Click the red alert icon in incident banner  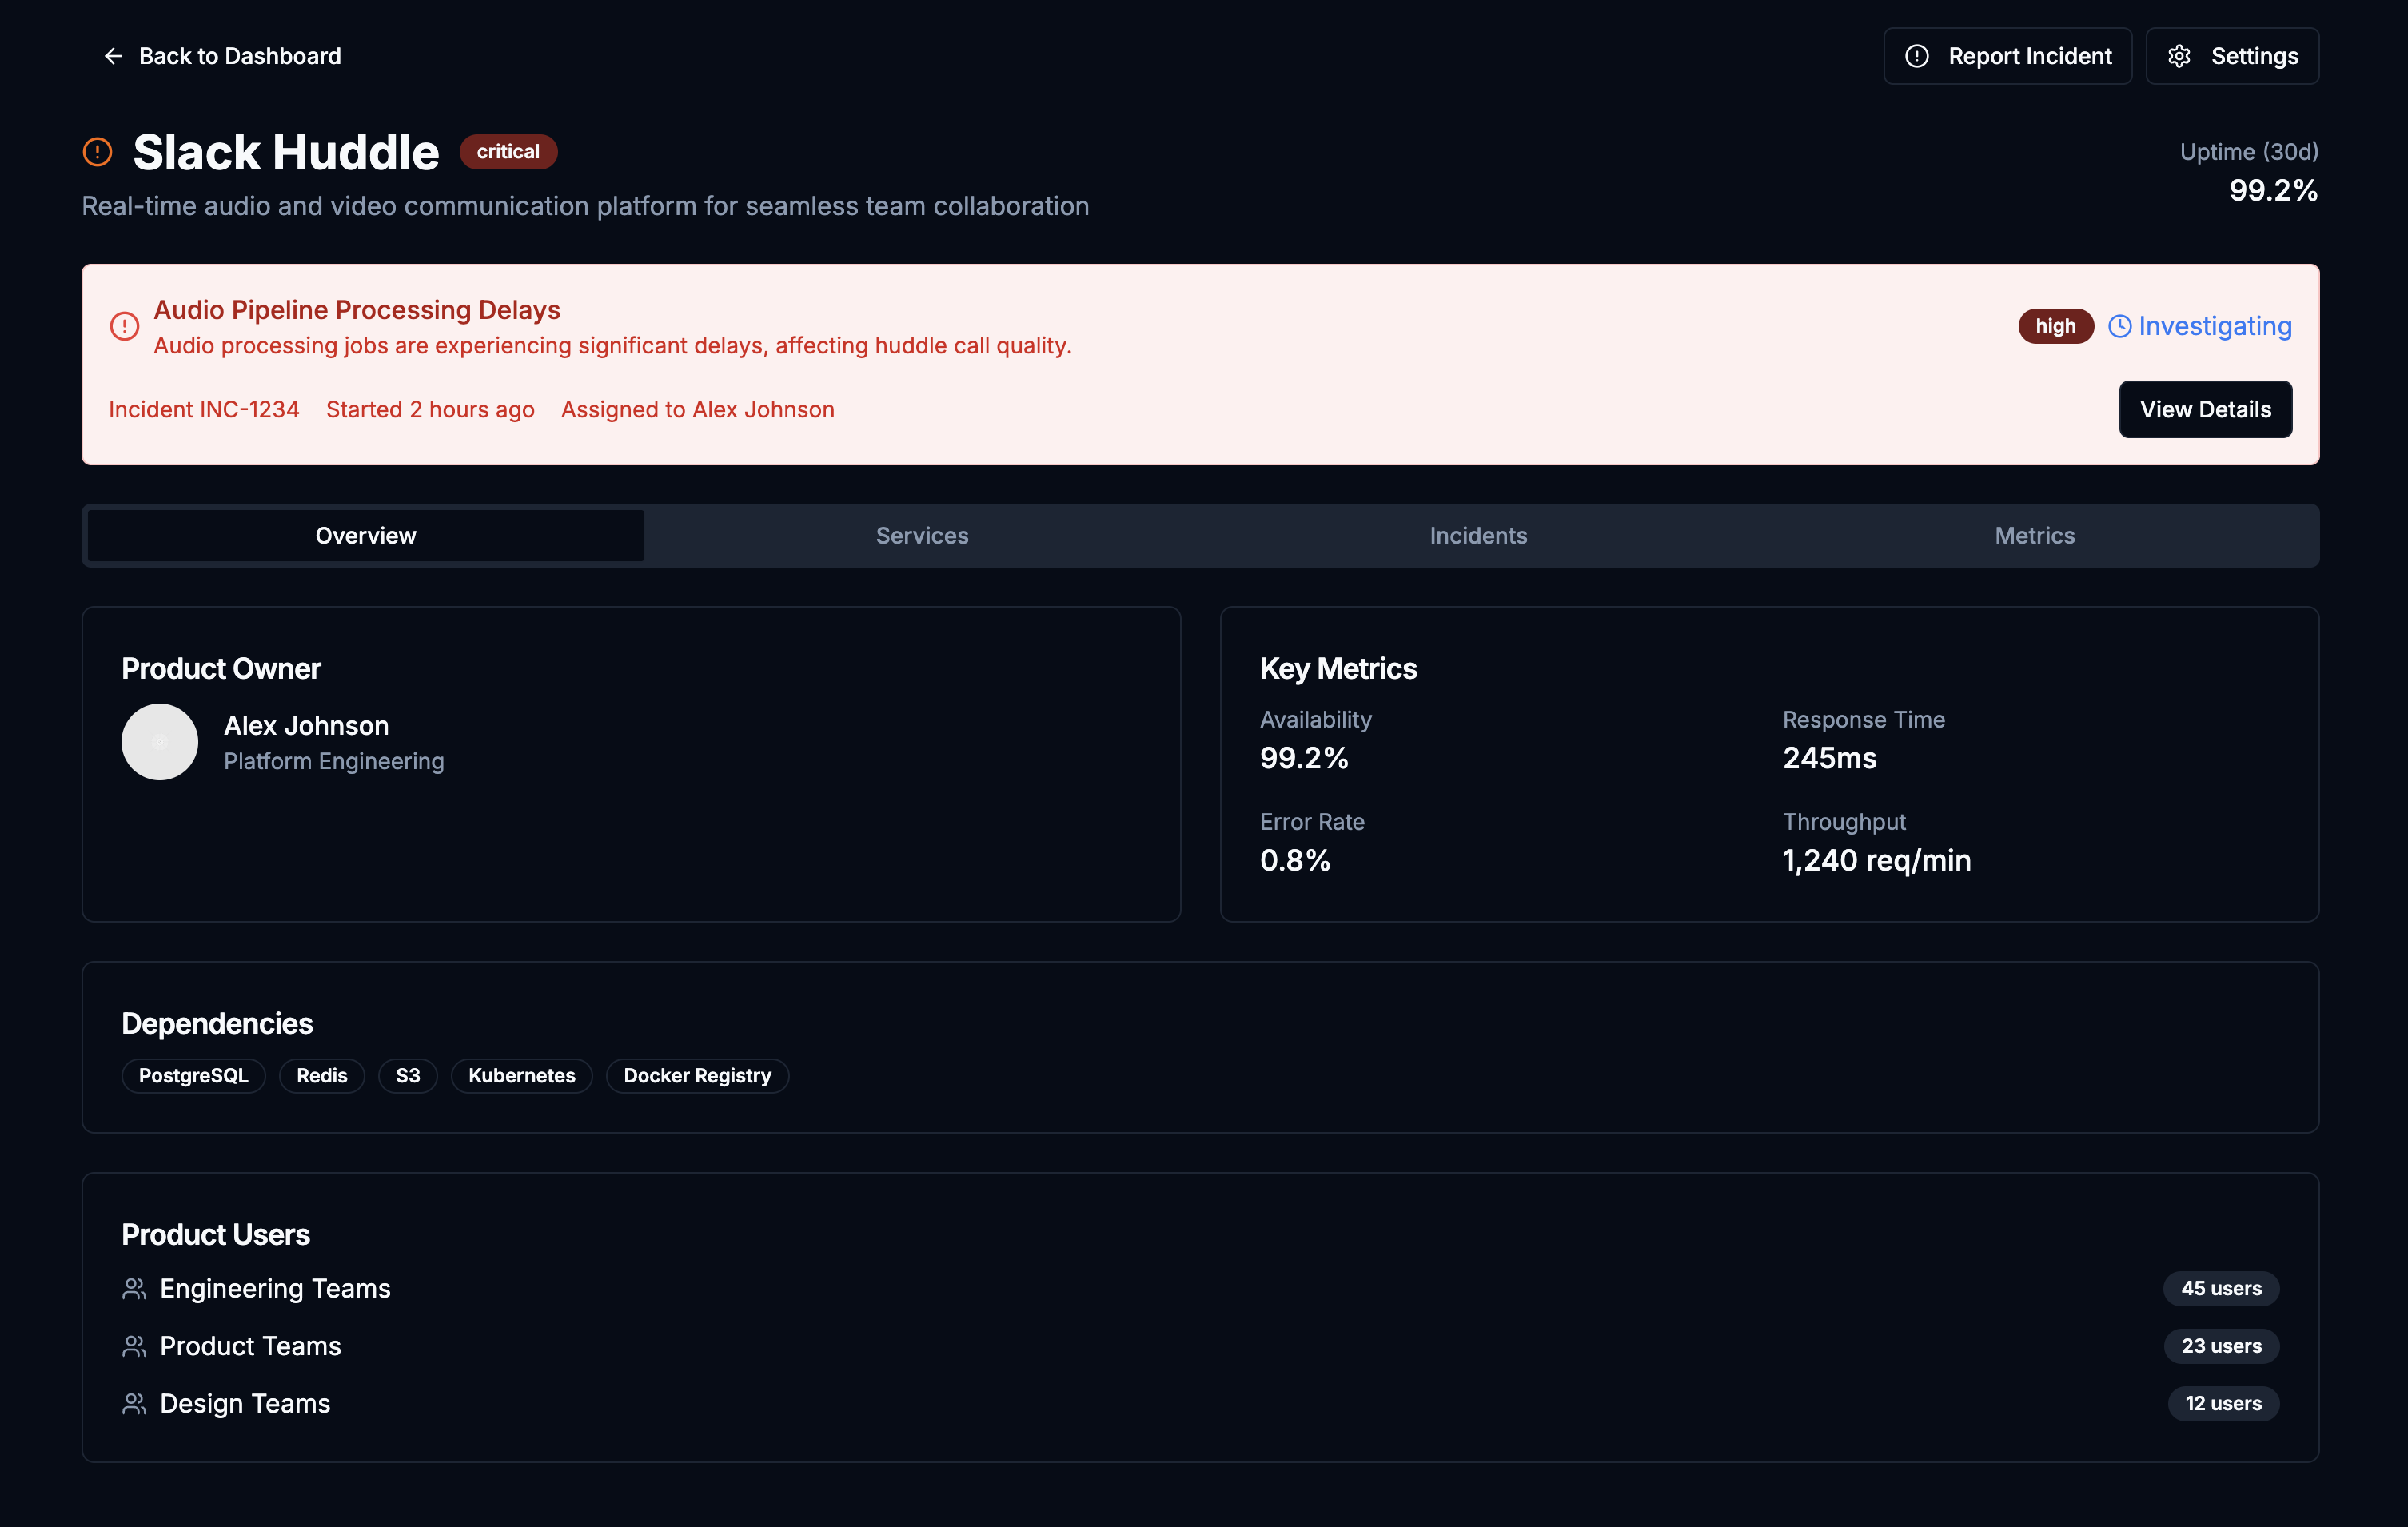click(x=124, y=326)
